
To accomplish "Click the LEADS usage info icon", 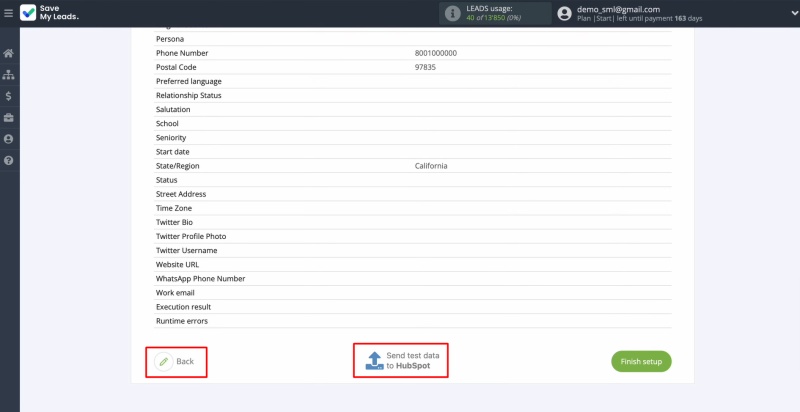I will click(x=453, y=13).
